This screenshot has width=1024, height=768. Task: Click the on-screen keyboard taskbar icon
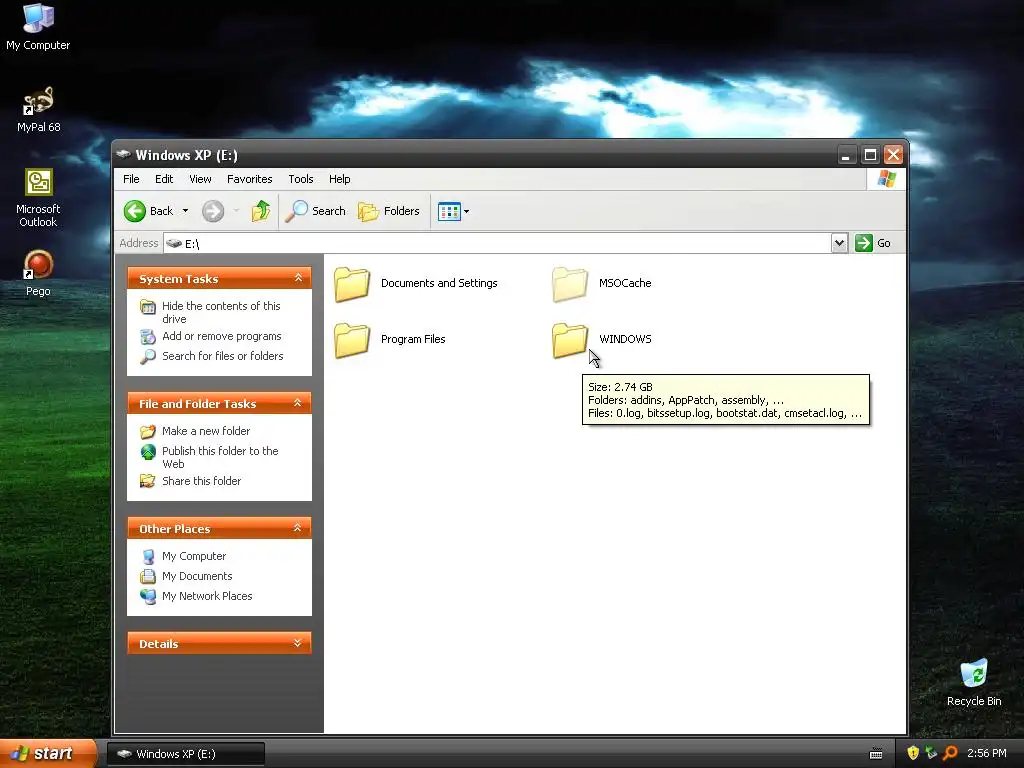(x=876, y=754)
